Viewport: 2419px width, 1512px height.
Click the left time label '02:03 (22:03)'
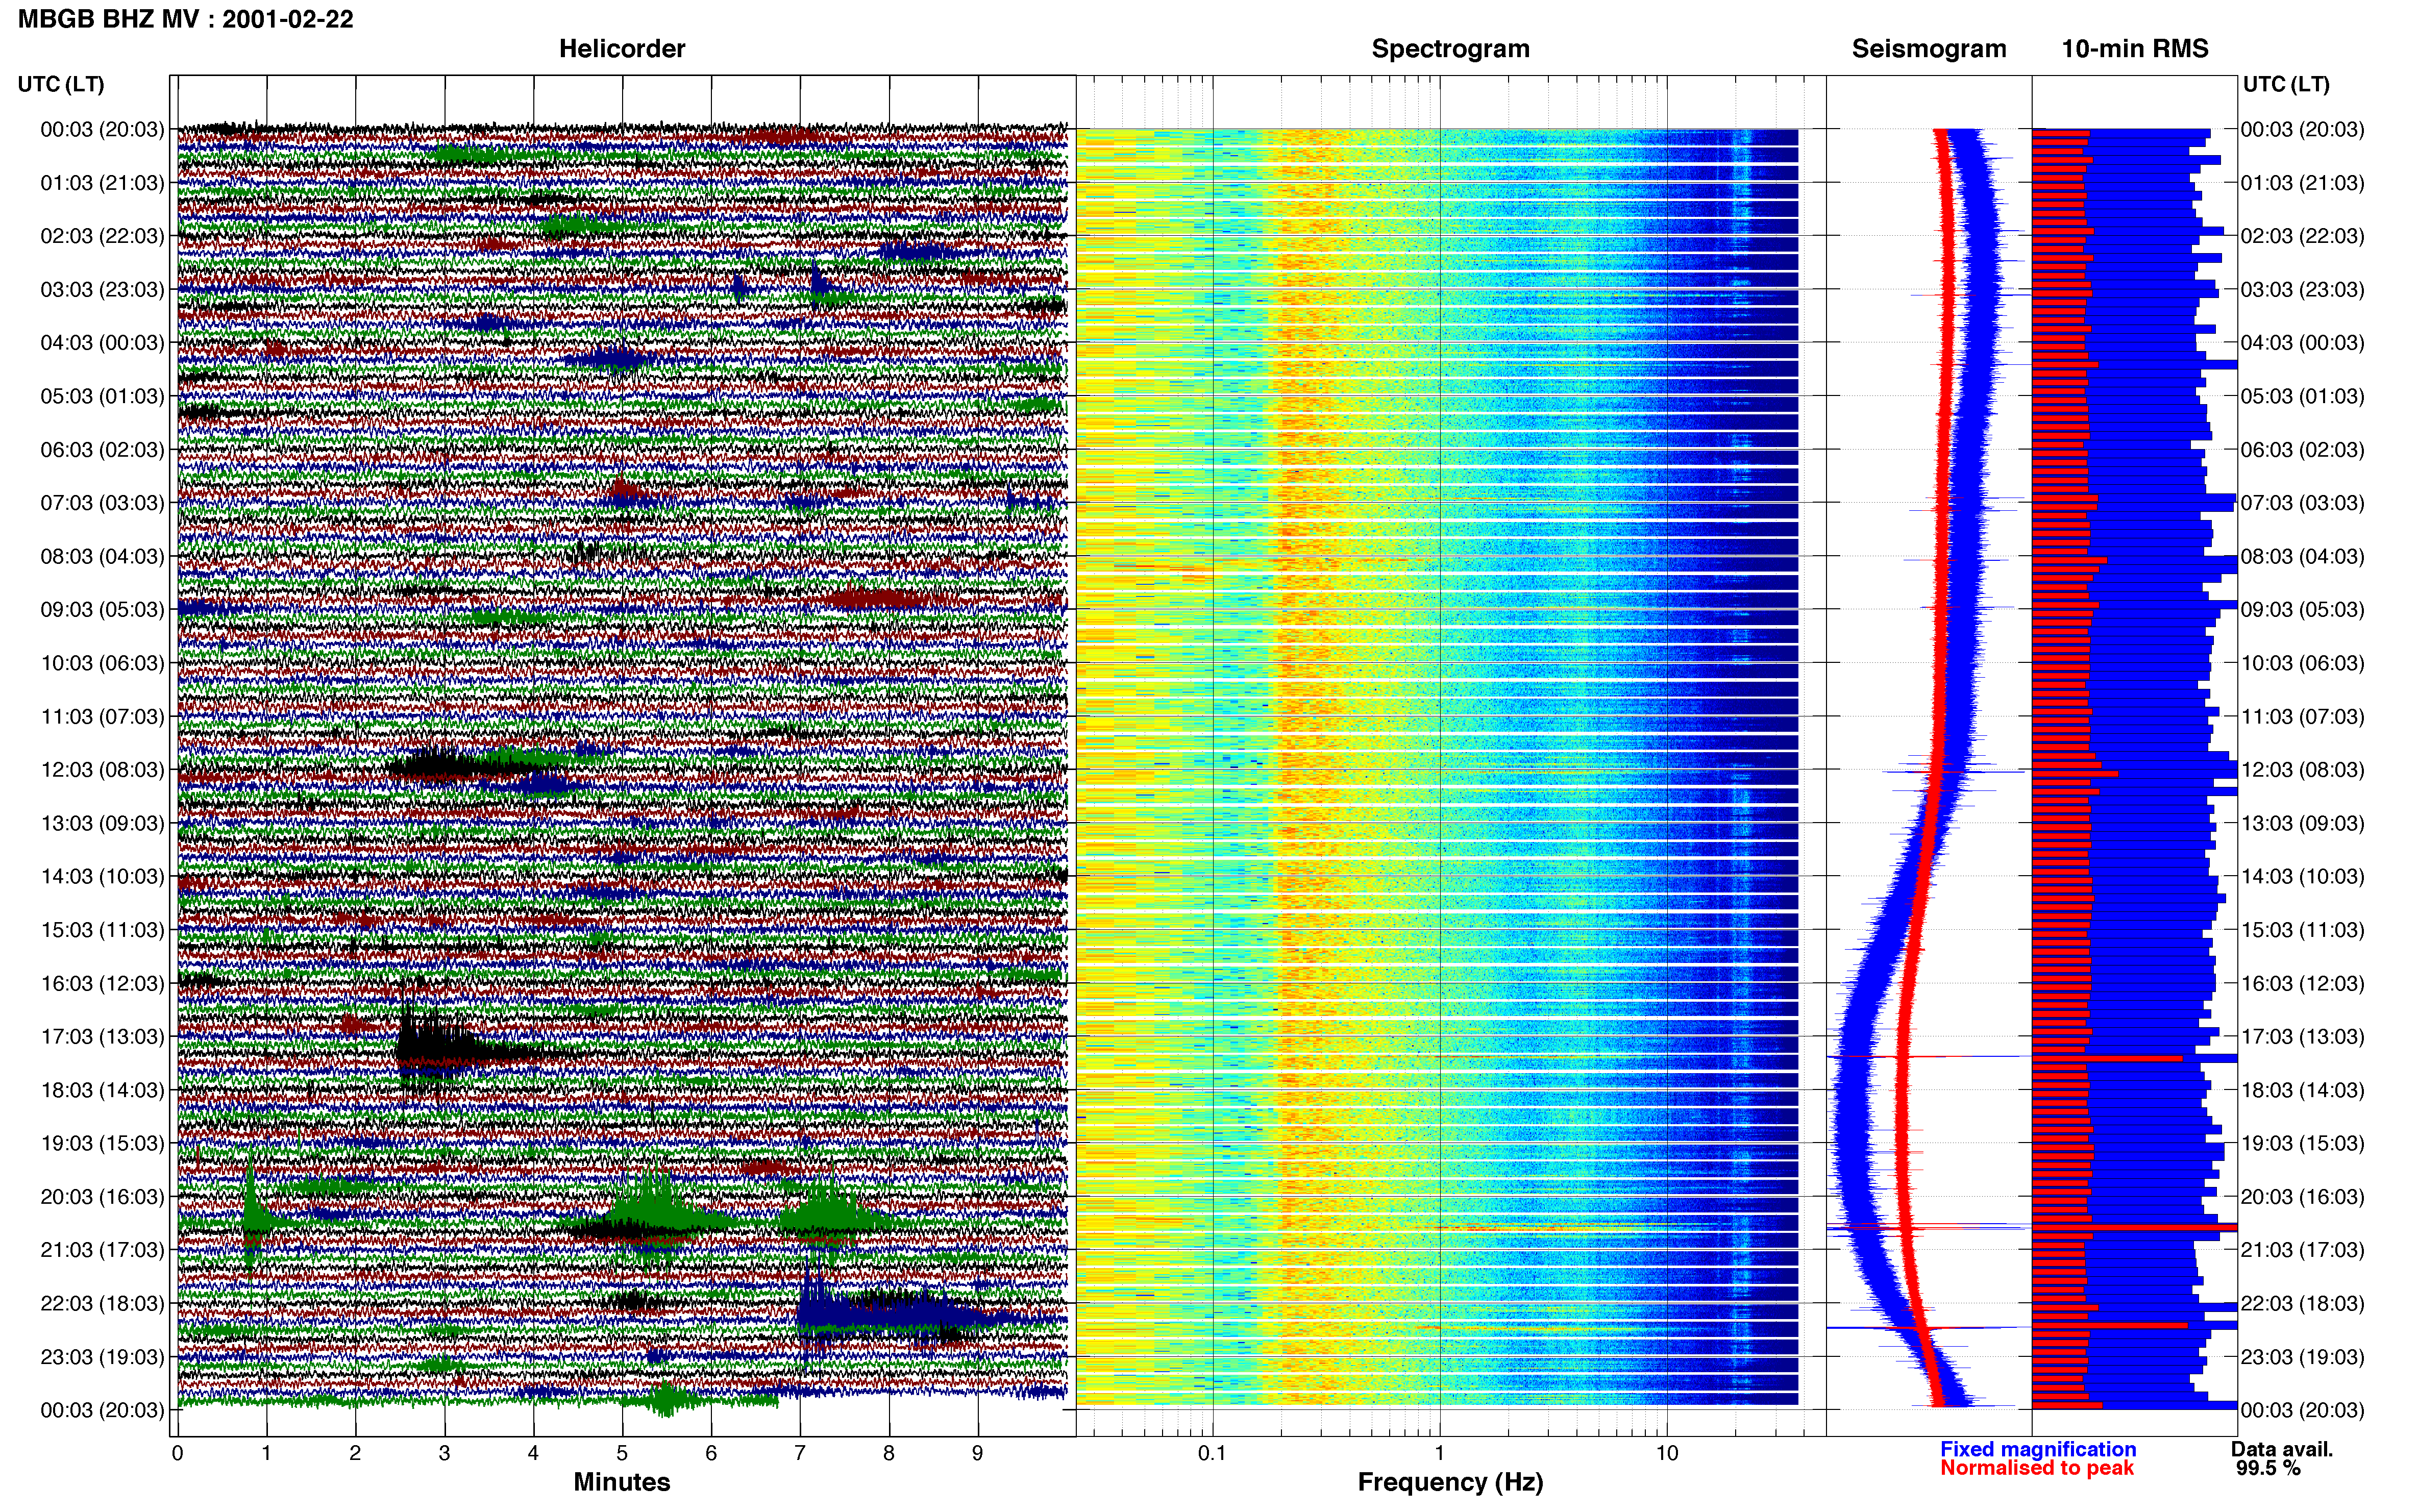[102, 236]
